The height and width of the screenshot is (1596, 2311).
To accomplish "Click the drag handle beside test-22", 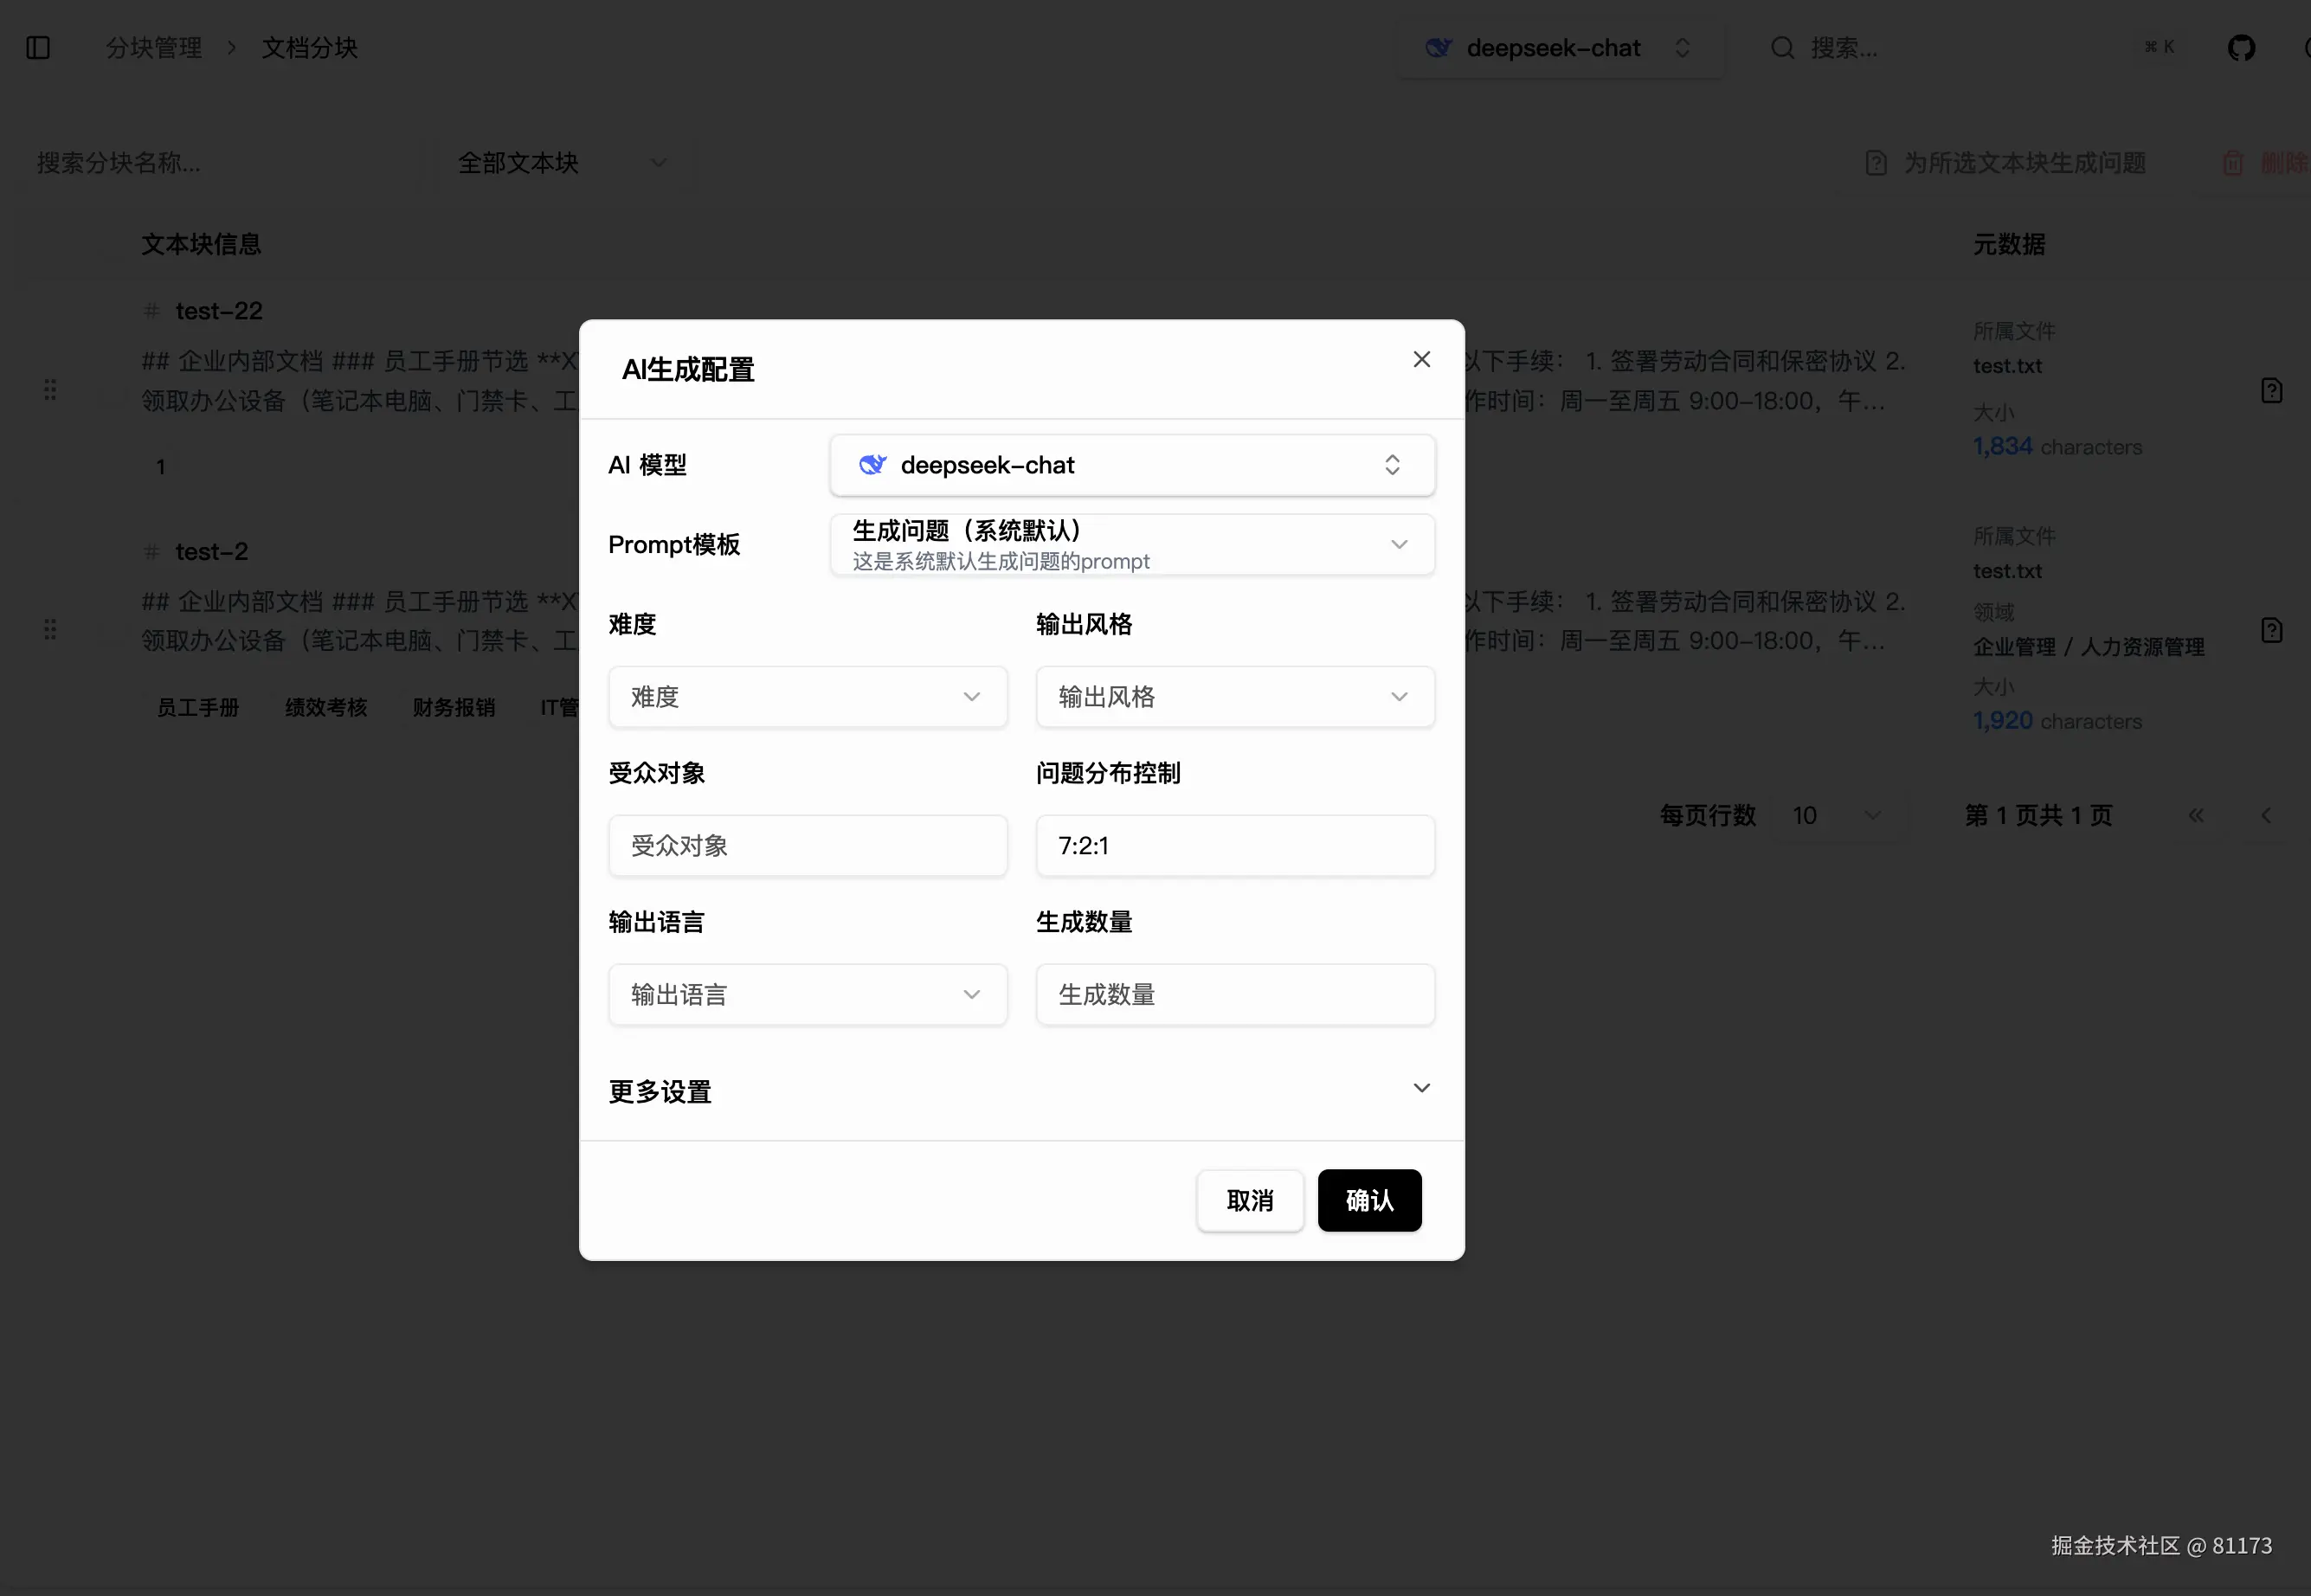I will click(x=50, y=390).
